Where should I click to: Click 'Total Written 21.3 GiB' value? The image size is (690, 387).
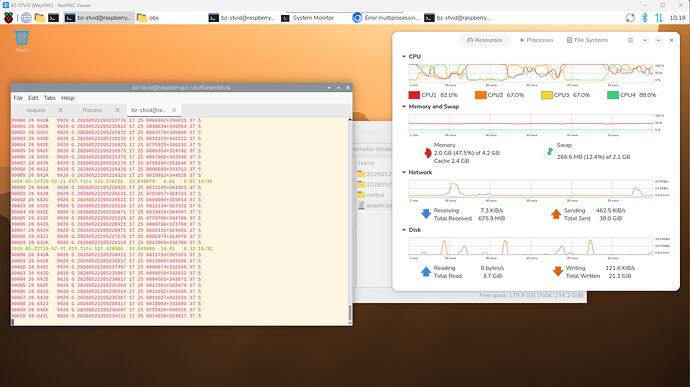pos(620,276)
